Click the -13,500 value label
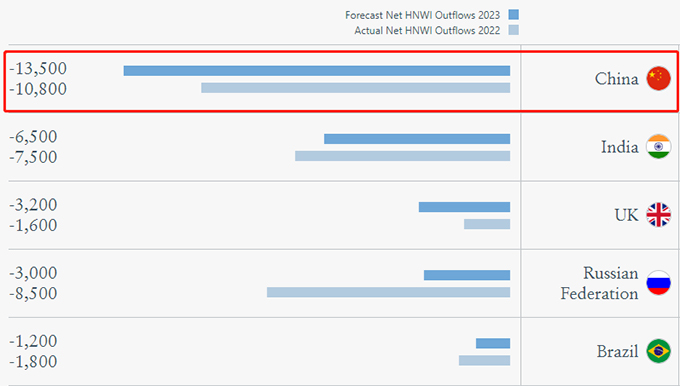The width and height of the screenshot is (680, 386). tap(38, 69)
